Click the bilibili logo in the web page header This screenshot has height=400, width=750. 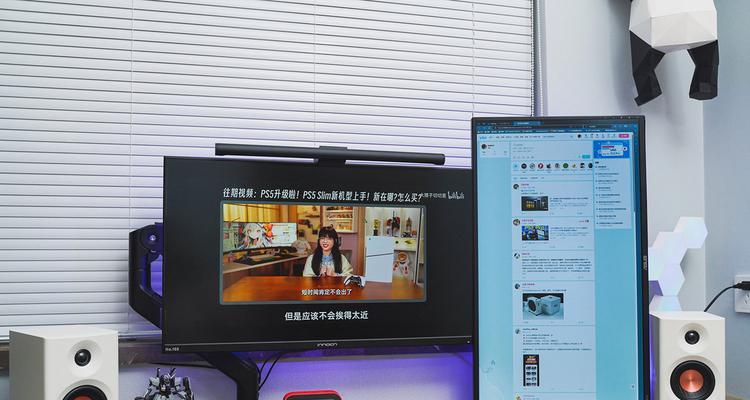[x=483, y=137]
